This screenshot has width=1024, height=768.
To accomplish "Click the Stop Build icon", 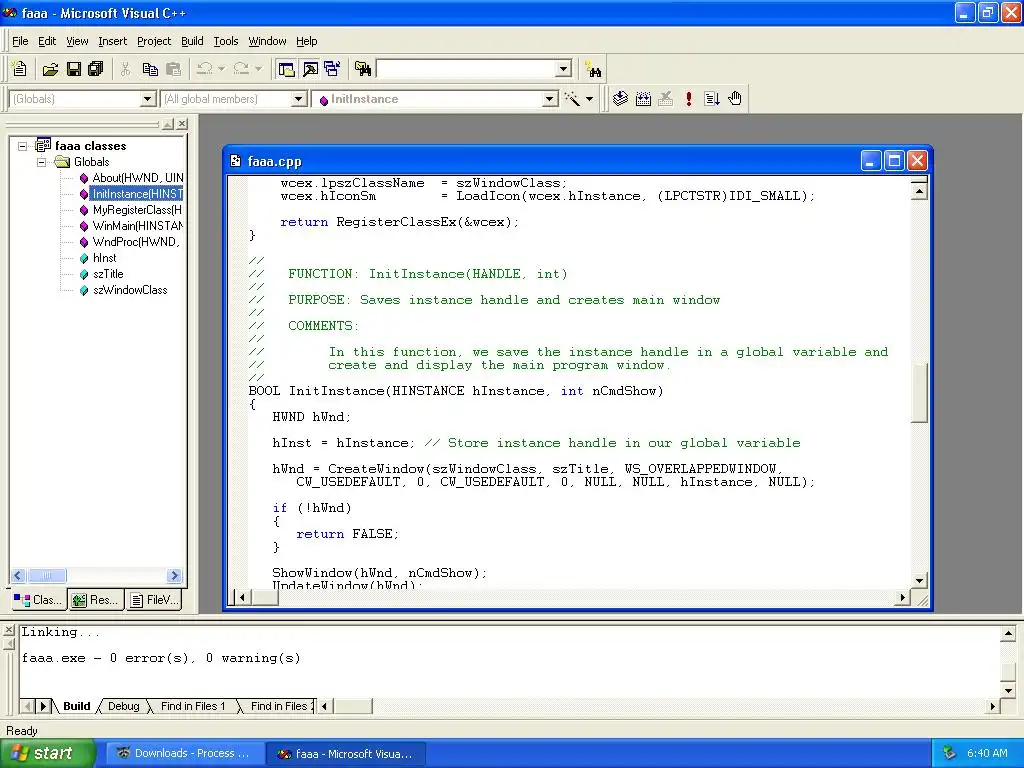I will coord(665,99).
